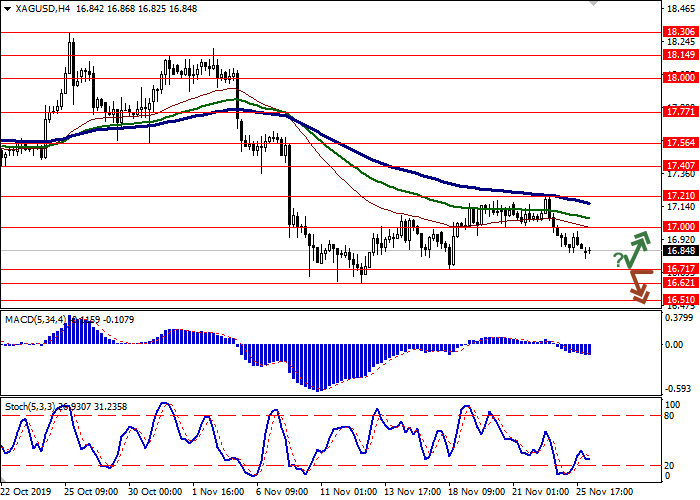
Task: Click the 17.000 price level tag
Action: click(680, 227)
